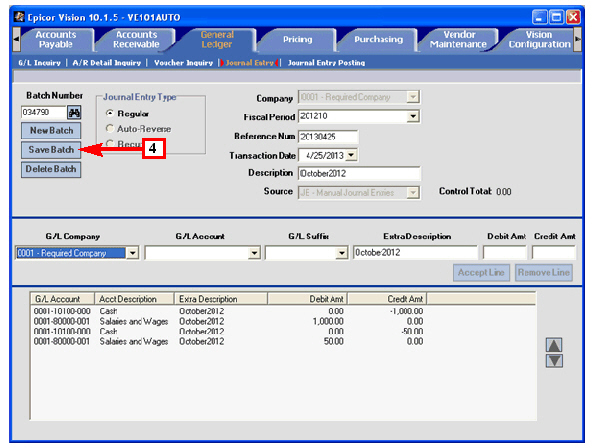Switch to the Accounts Payable tab
594x448 pixels.
pyautogui.click(x=56, y=39)
